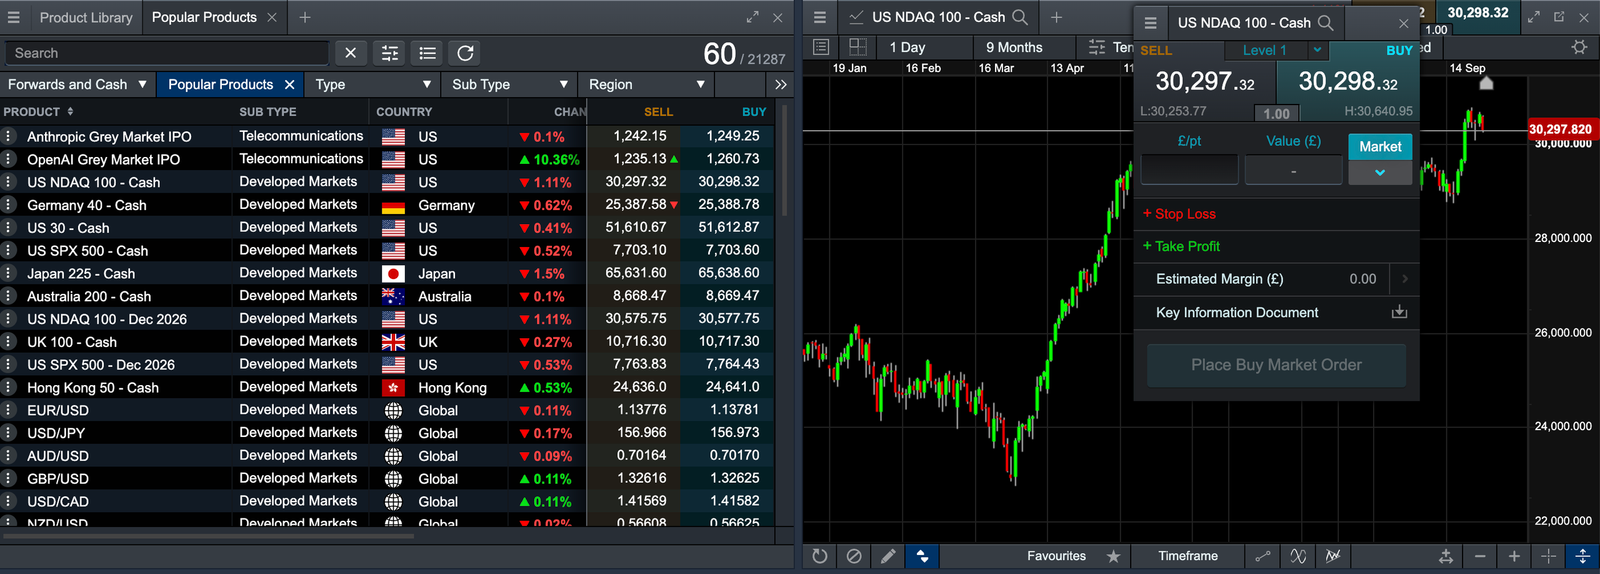Screen dimensions: 1600x574
Task: Click the clear drawings circle-slash icon
Action: click(x=854, y=556)
